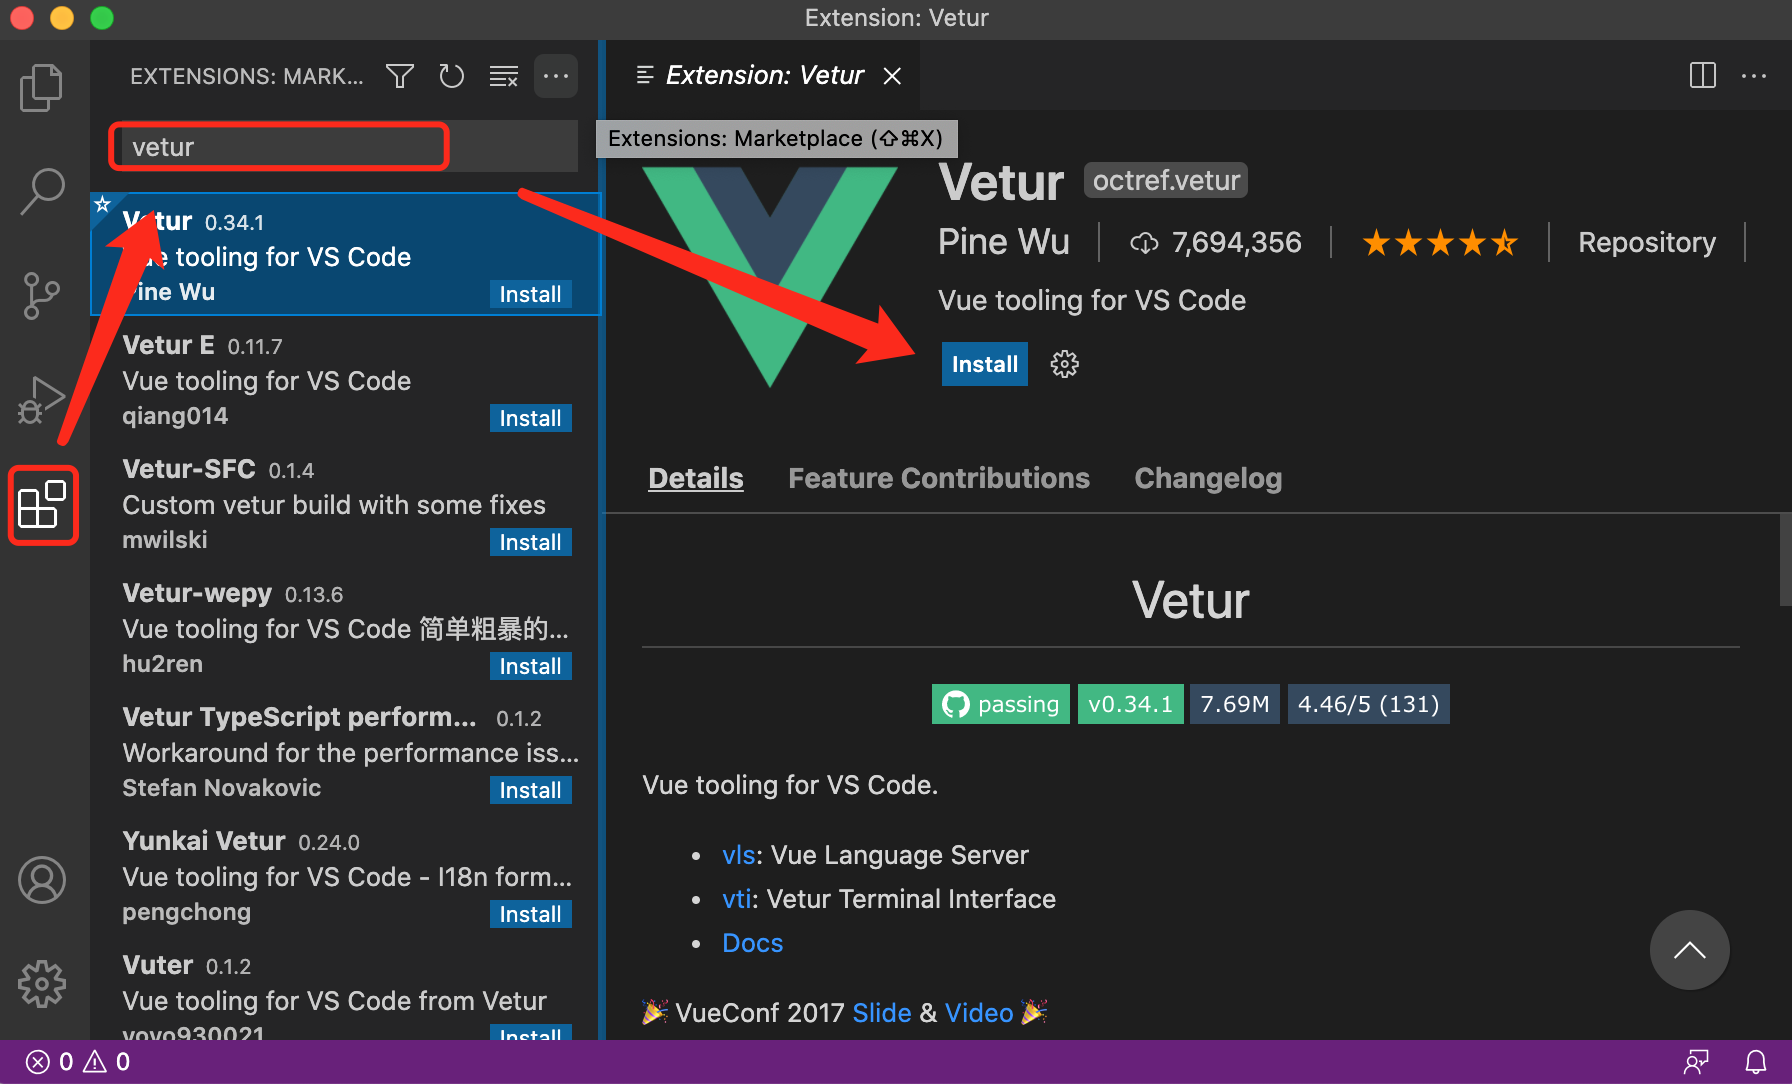Install Vetur from the list row
Image resolution: width=1792 pixels, height=1084 pixels.
pyautogui.click(x=530, y=294)
